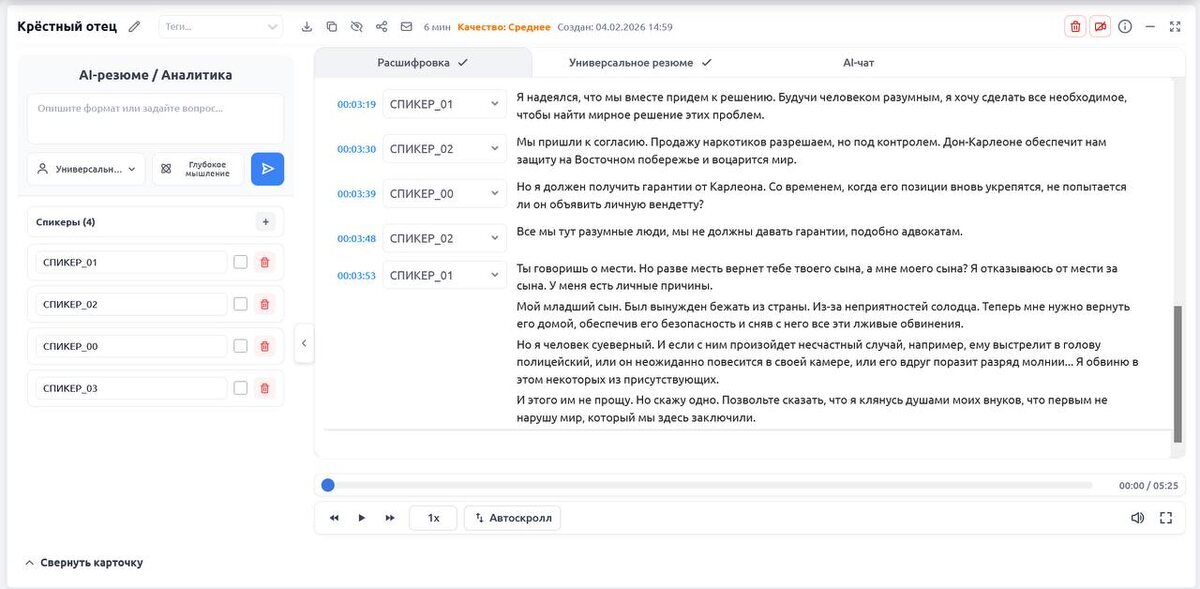Screen dimensions: 1200x589
Task: Send the AI query with the blue arrow
Action: click(x=267, y=169)
